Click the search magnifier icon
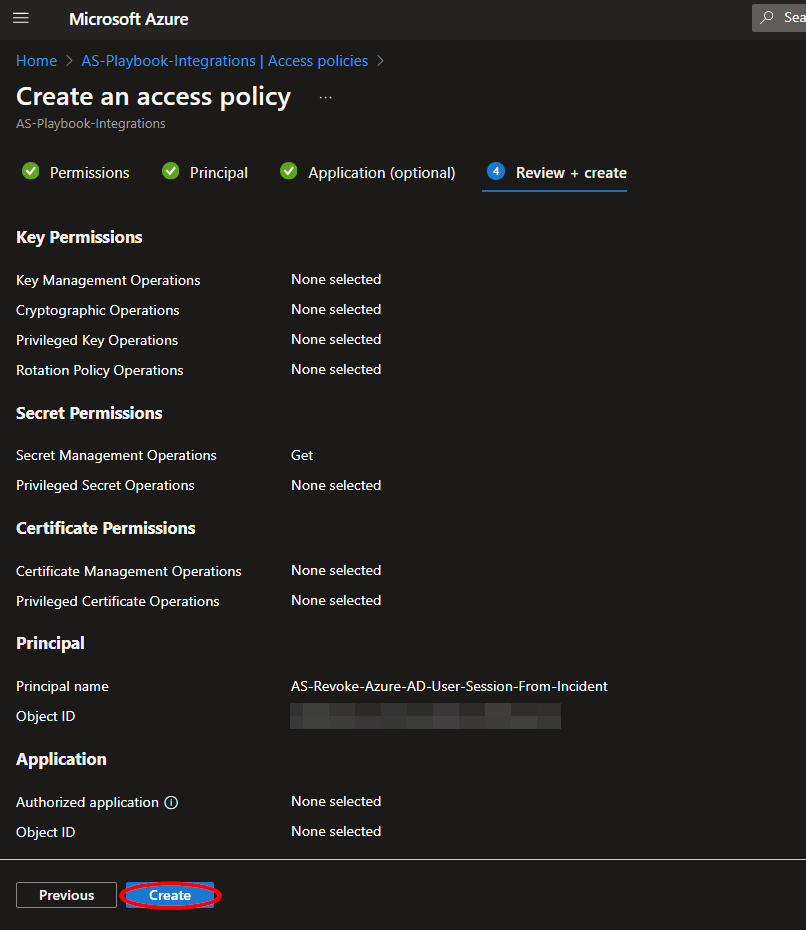This screenshot has width=806, height=930. [x=767, y=17]
